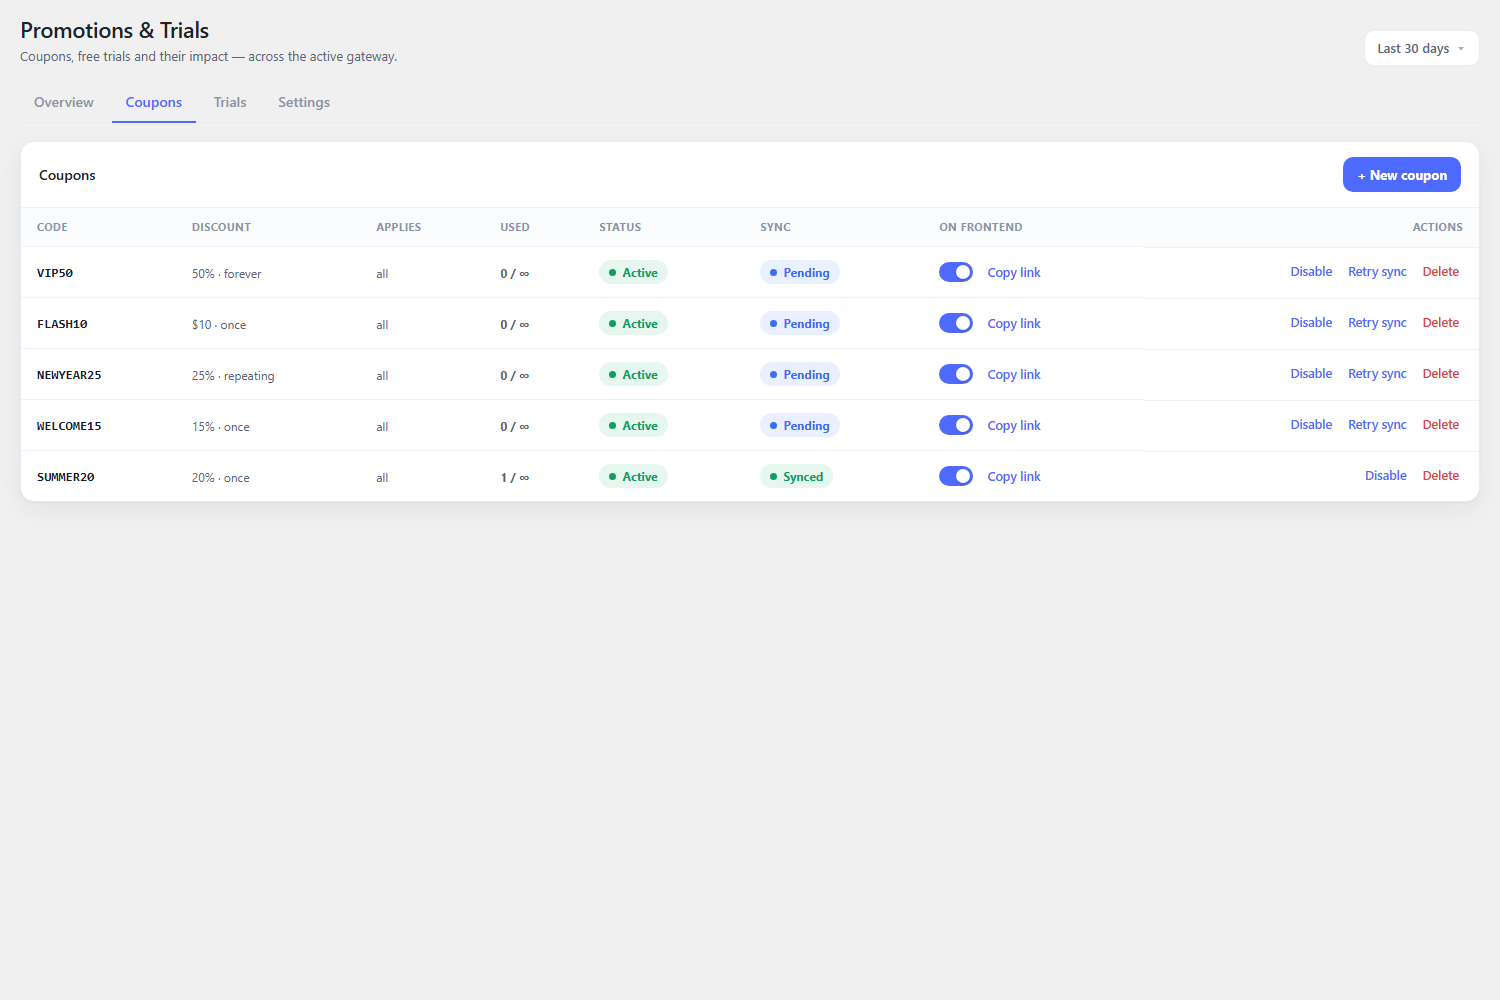Delete the VIP50 coupon
This screenshot has width=1500, height=1000.
click(1440, 272)
